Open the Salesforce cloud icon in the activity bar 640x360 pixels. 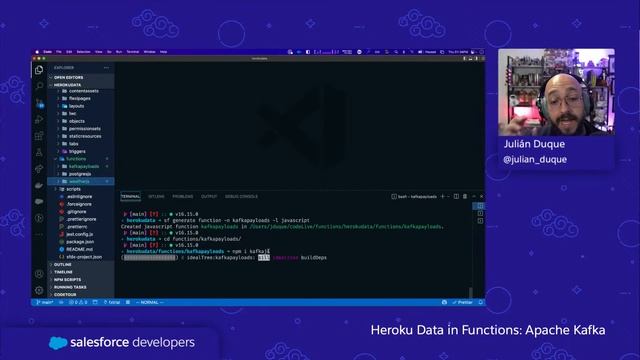tap(39, 202)
